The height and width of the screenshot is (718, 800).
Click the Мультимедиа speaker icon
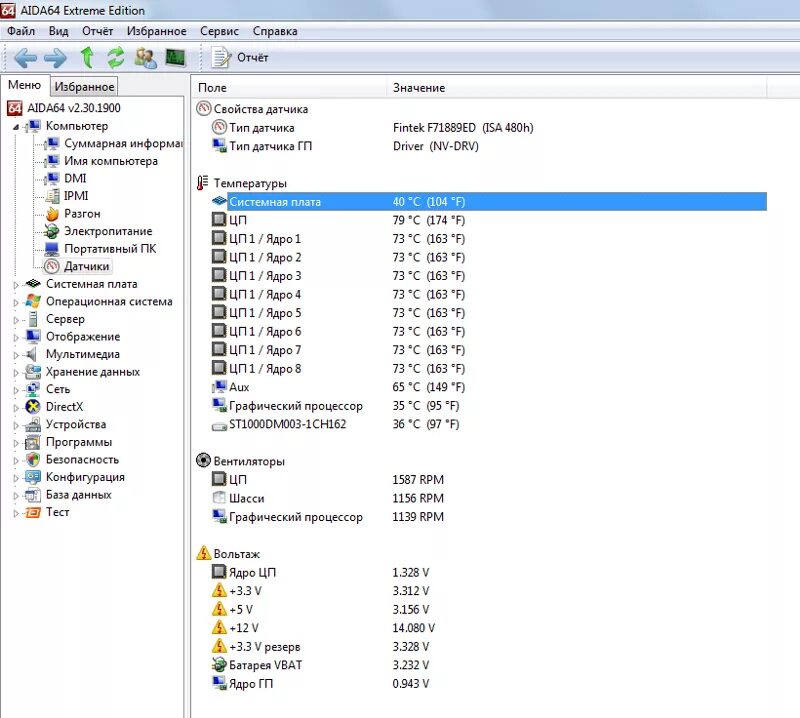pyautogui.click(x=33, y=354)
